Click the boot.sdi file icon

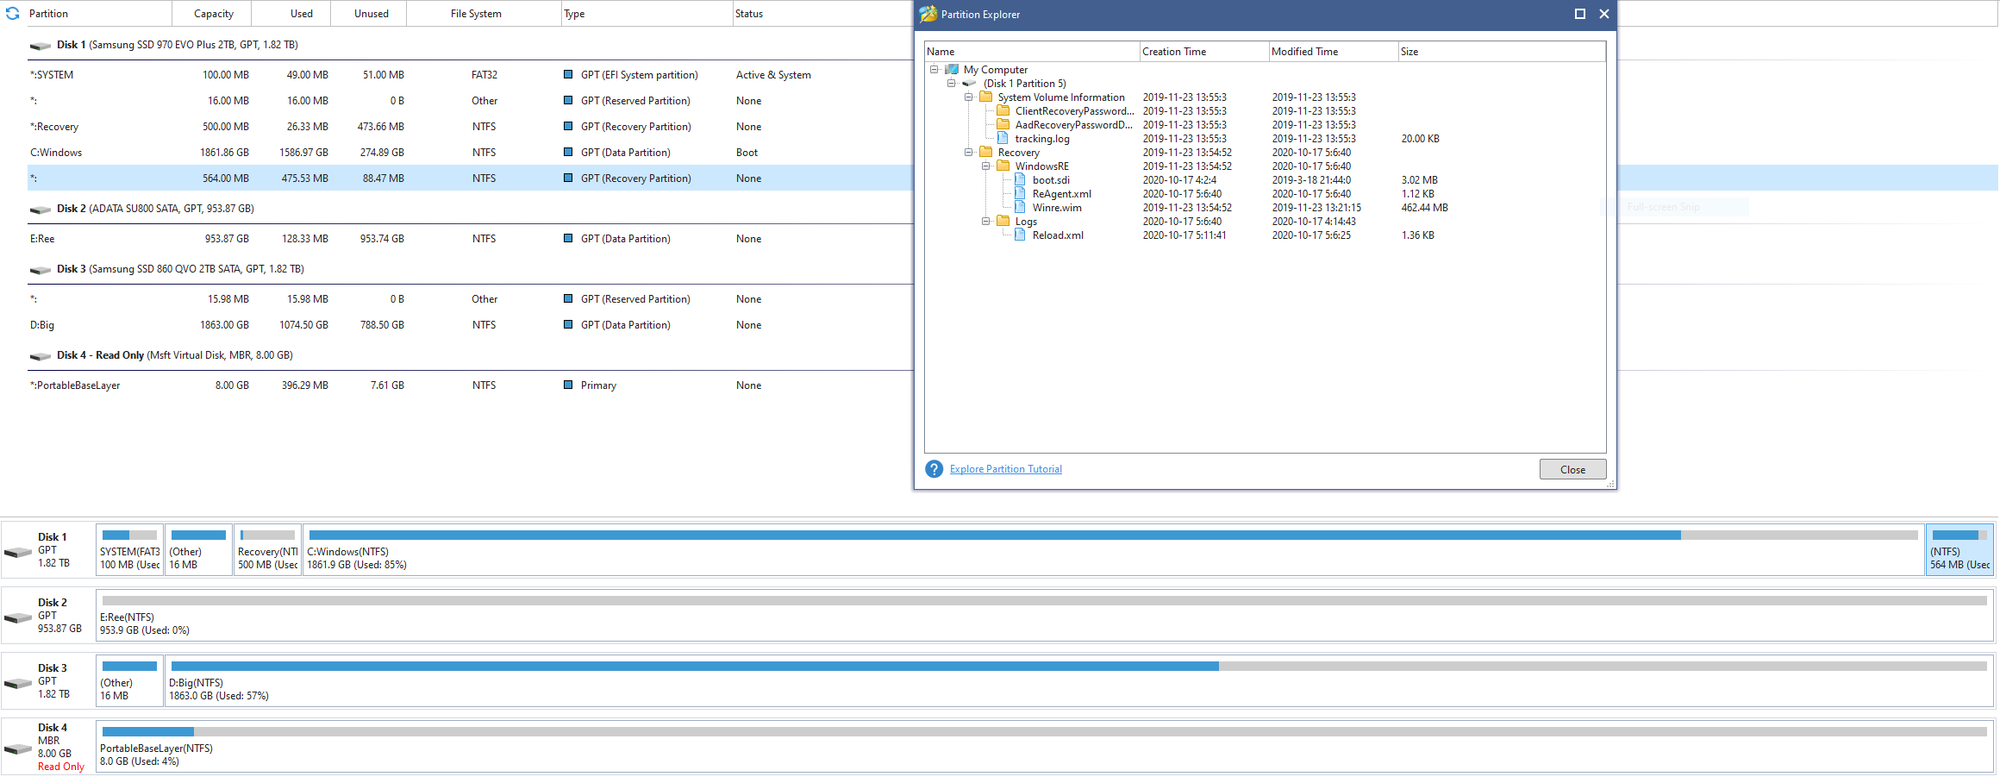1020,180
